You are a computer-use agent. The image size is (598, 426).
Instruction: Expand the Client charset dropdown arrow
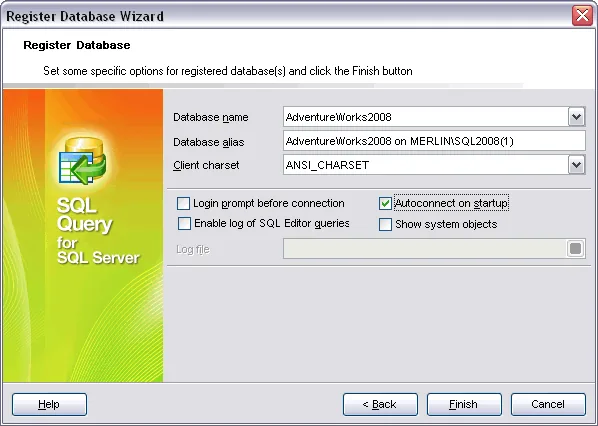577,165
